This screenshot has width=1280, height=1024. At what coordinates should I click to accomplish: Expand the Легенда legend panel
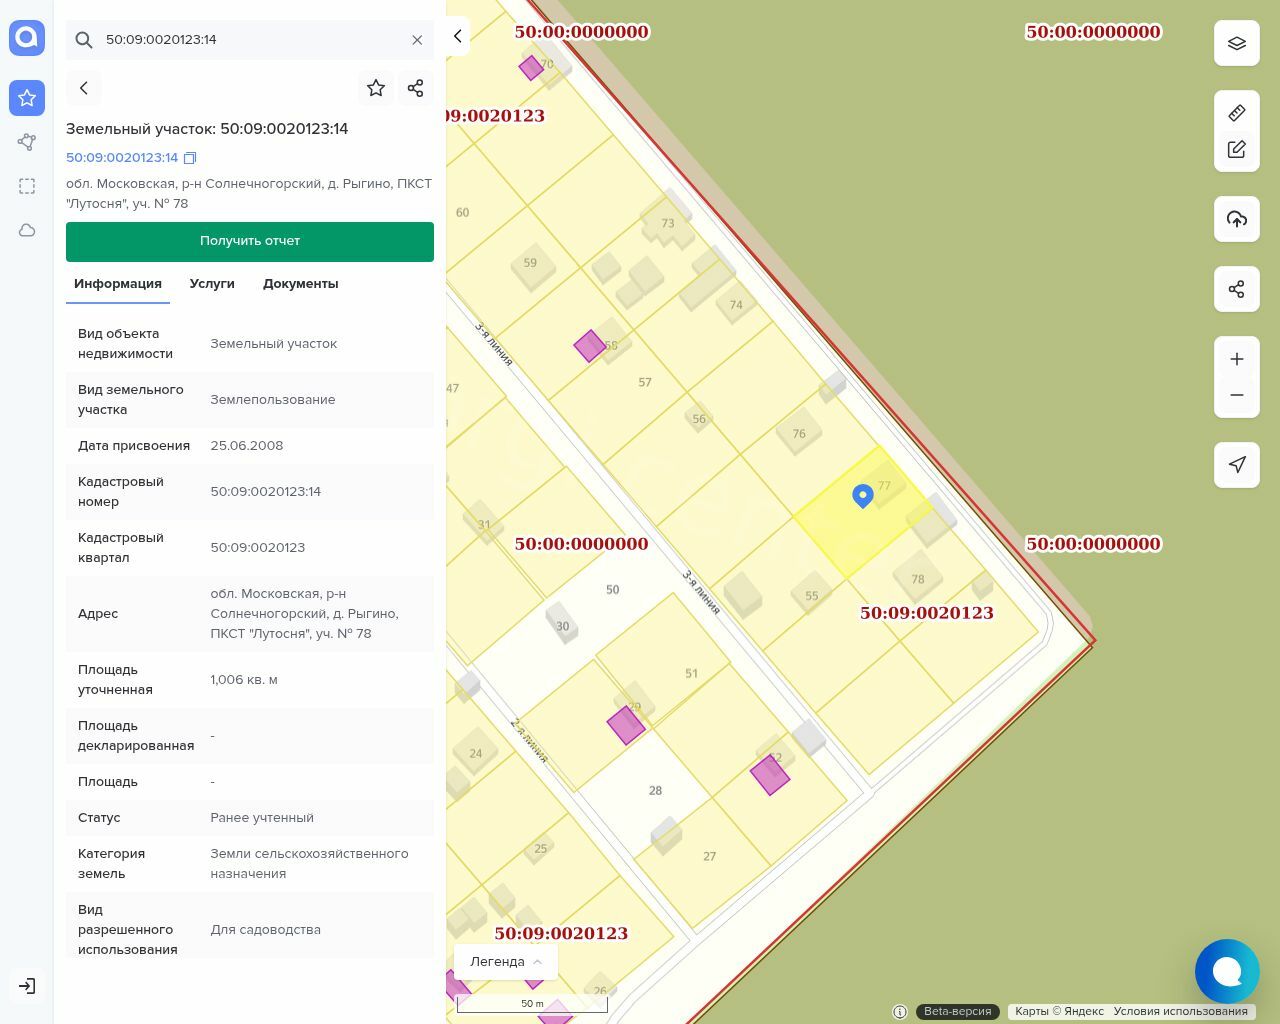click(x=506, y=962)
